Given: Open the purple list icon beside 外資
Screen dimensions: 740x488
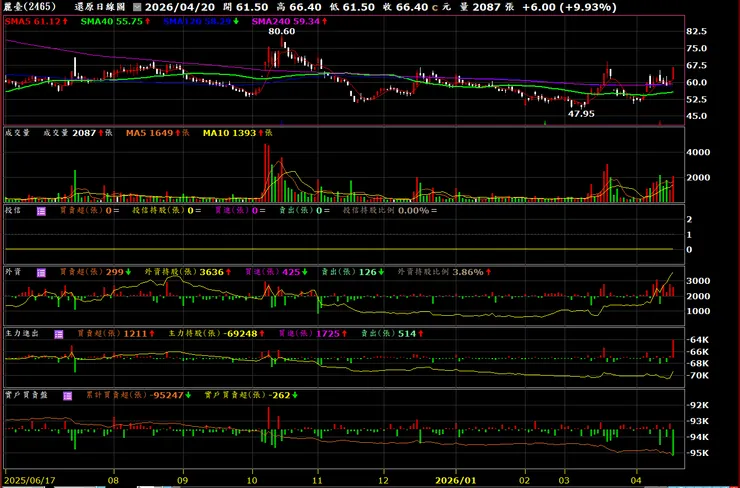Looking at the screenshot, I should pyautogui.click(x=41, y=272).
